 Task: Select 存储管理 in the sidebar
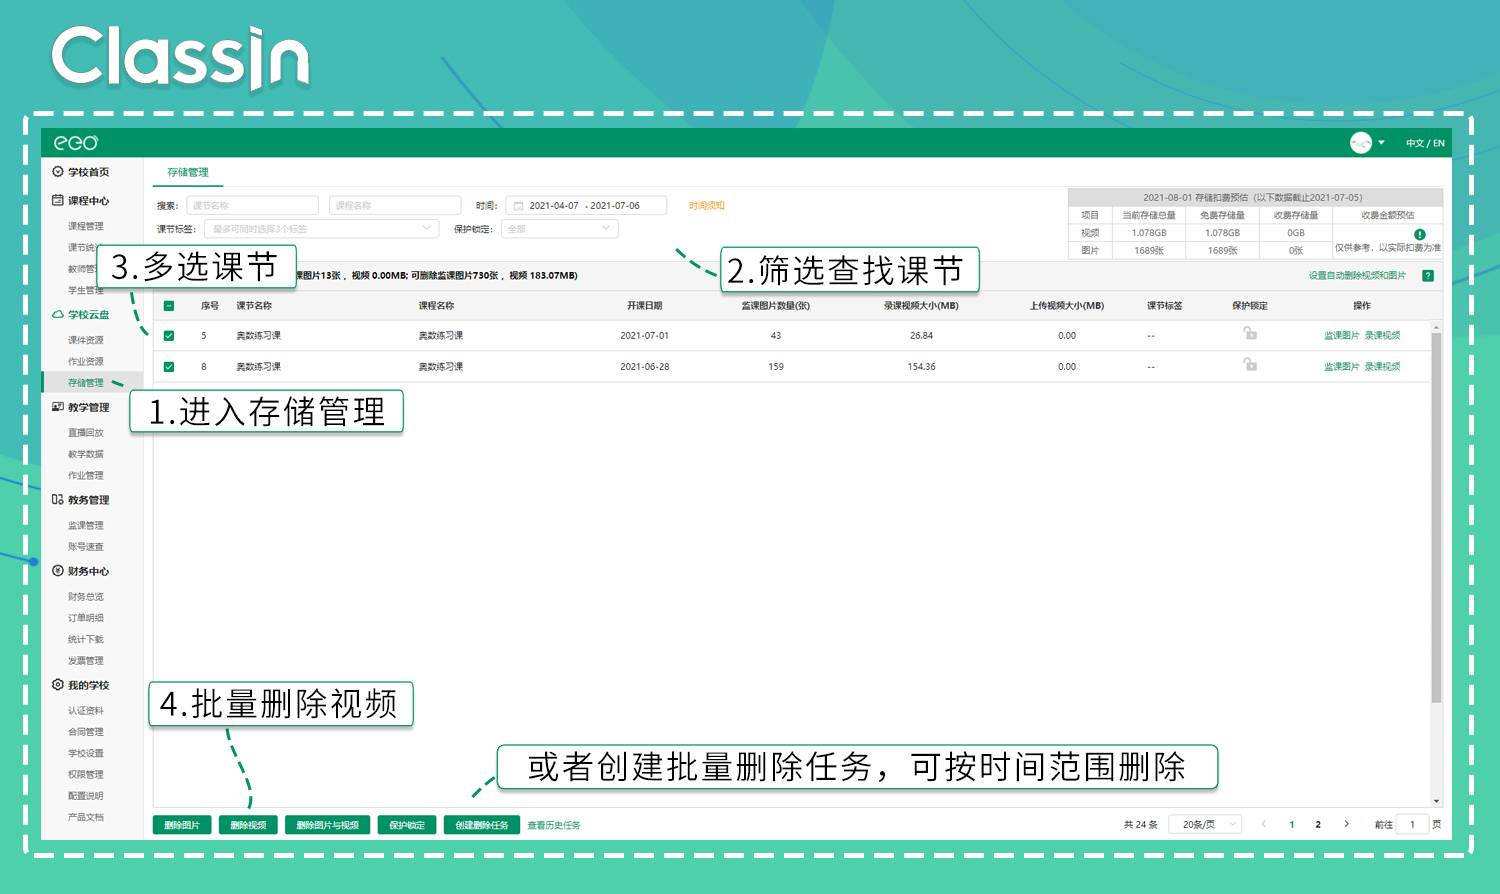86,382
